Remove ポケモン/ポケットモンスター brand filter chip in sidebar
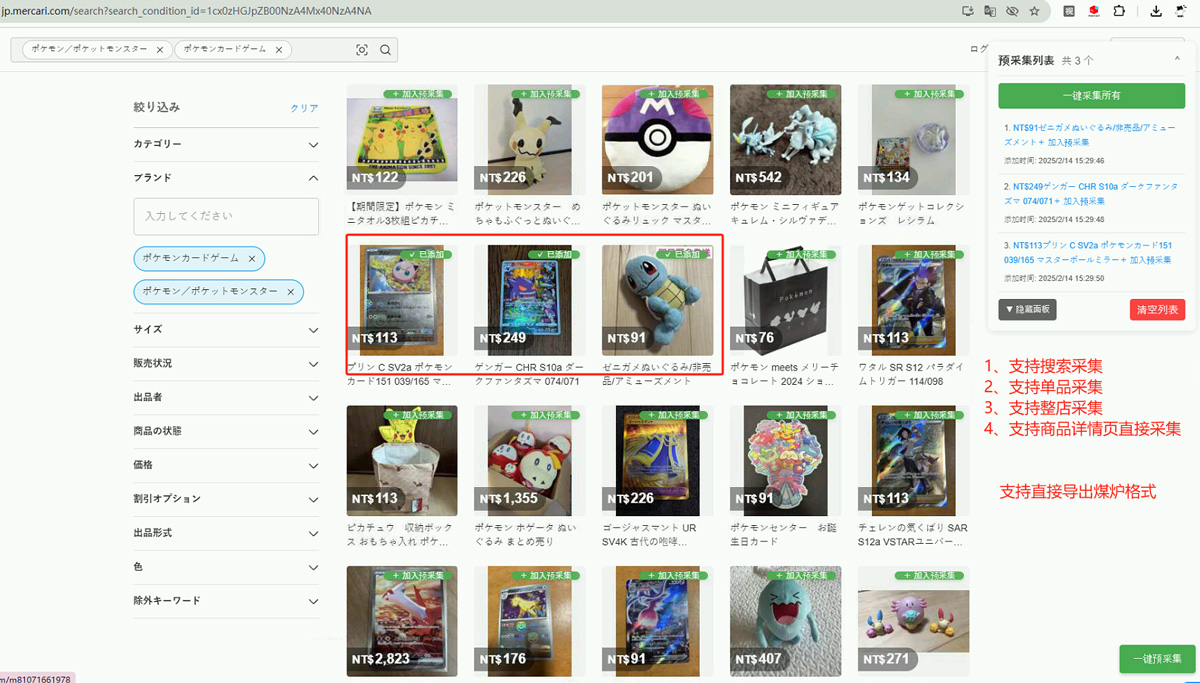 click(x=290, y=291)
